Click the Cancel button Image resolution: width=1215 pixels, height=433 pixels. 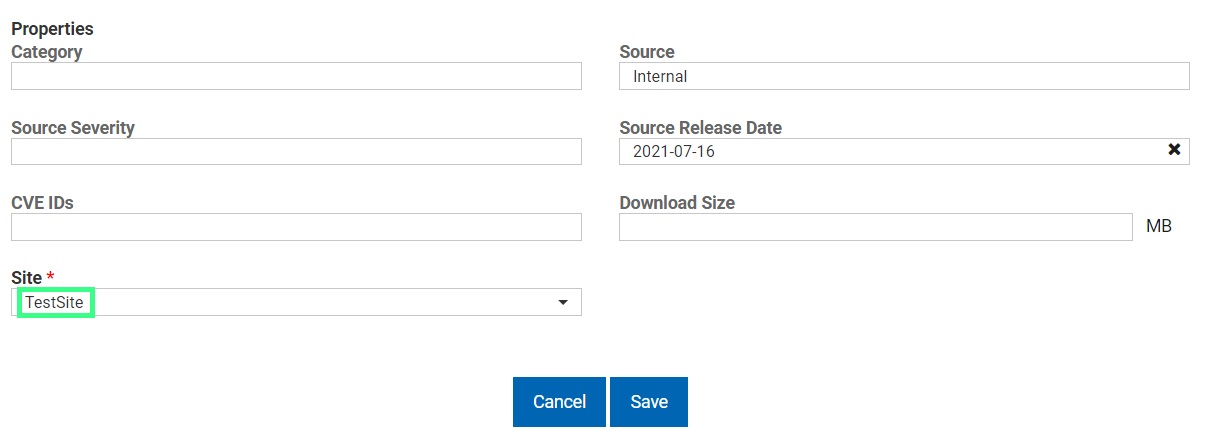pos(559,402)
